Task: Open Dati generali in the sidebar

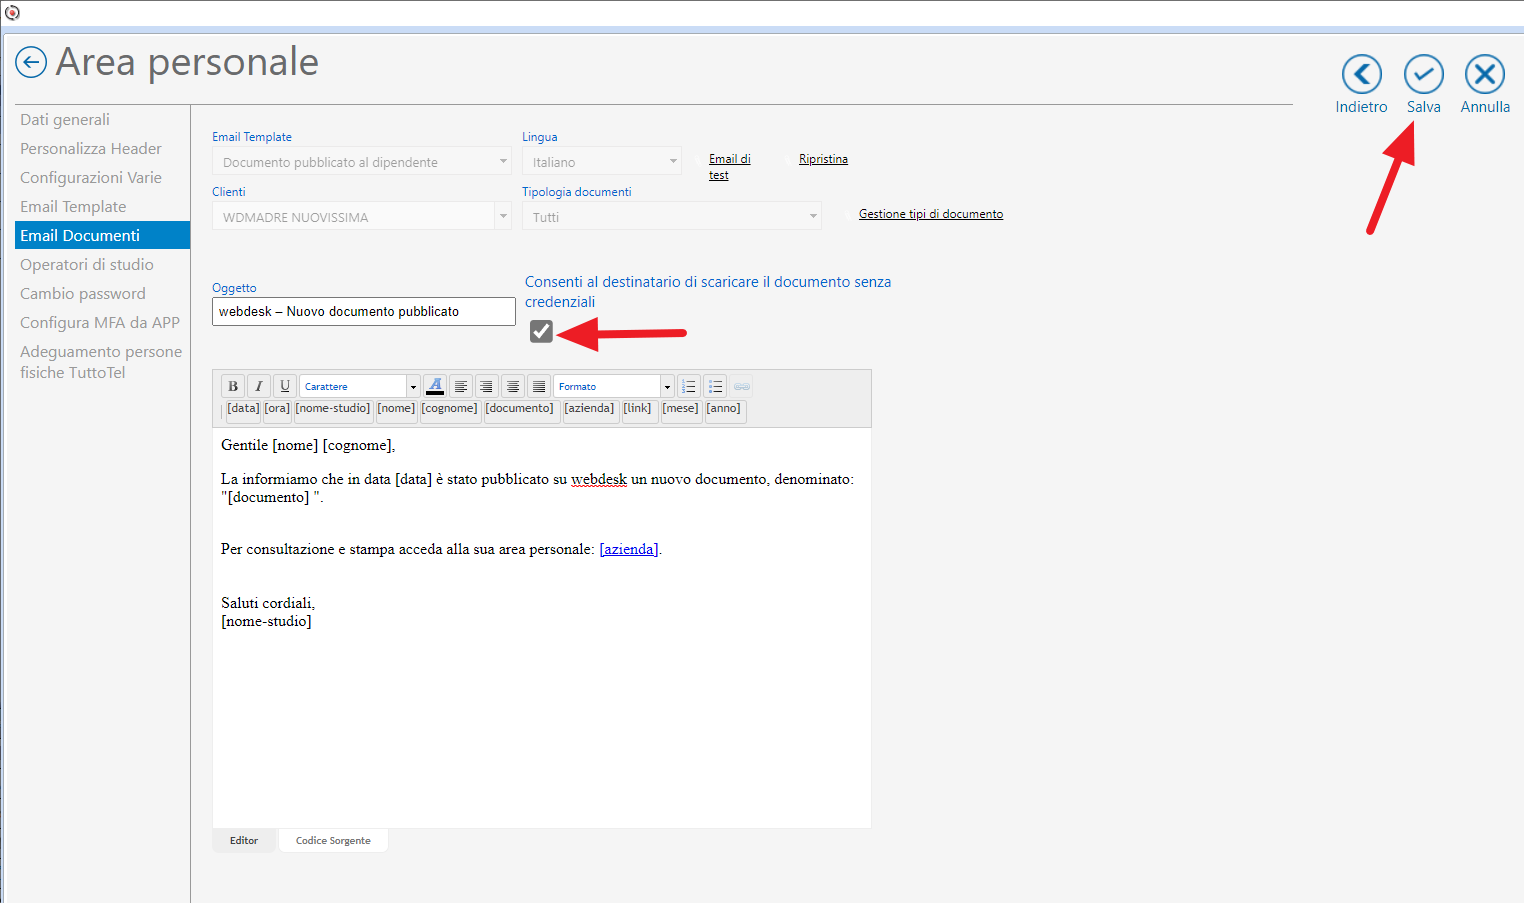Action: coord(65,119)
